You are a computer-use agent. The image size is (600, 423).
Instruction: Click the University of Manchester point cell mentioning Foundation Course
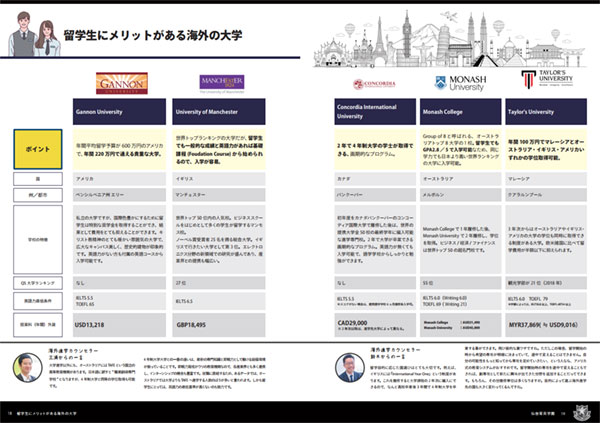[218, 149]
